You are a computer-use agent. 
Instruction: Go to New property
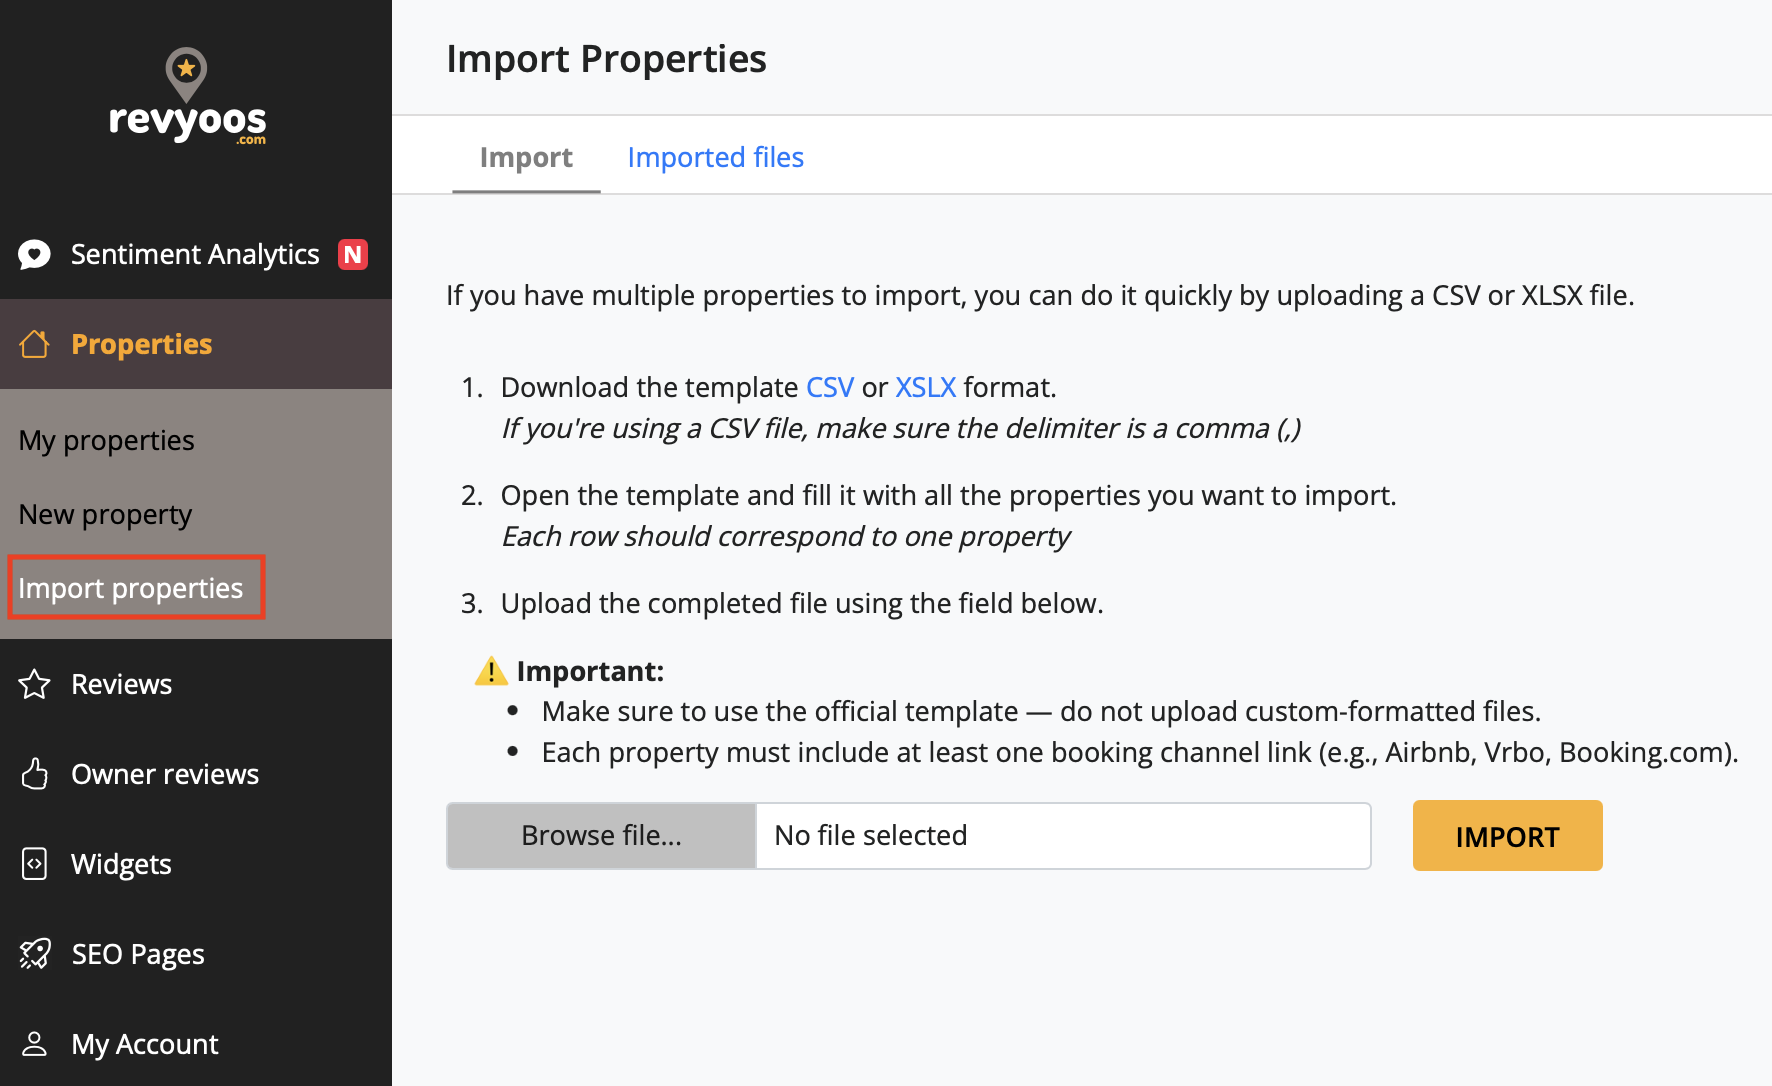coord(105,514)
